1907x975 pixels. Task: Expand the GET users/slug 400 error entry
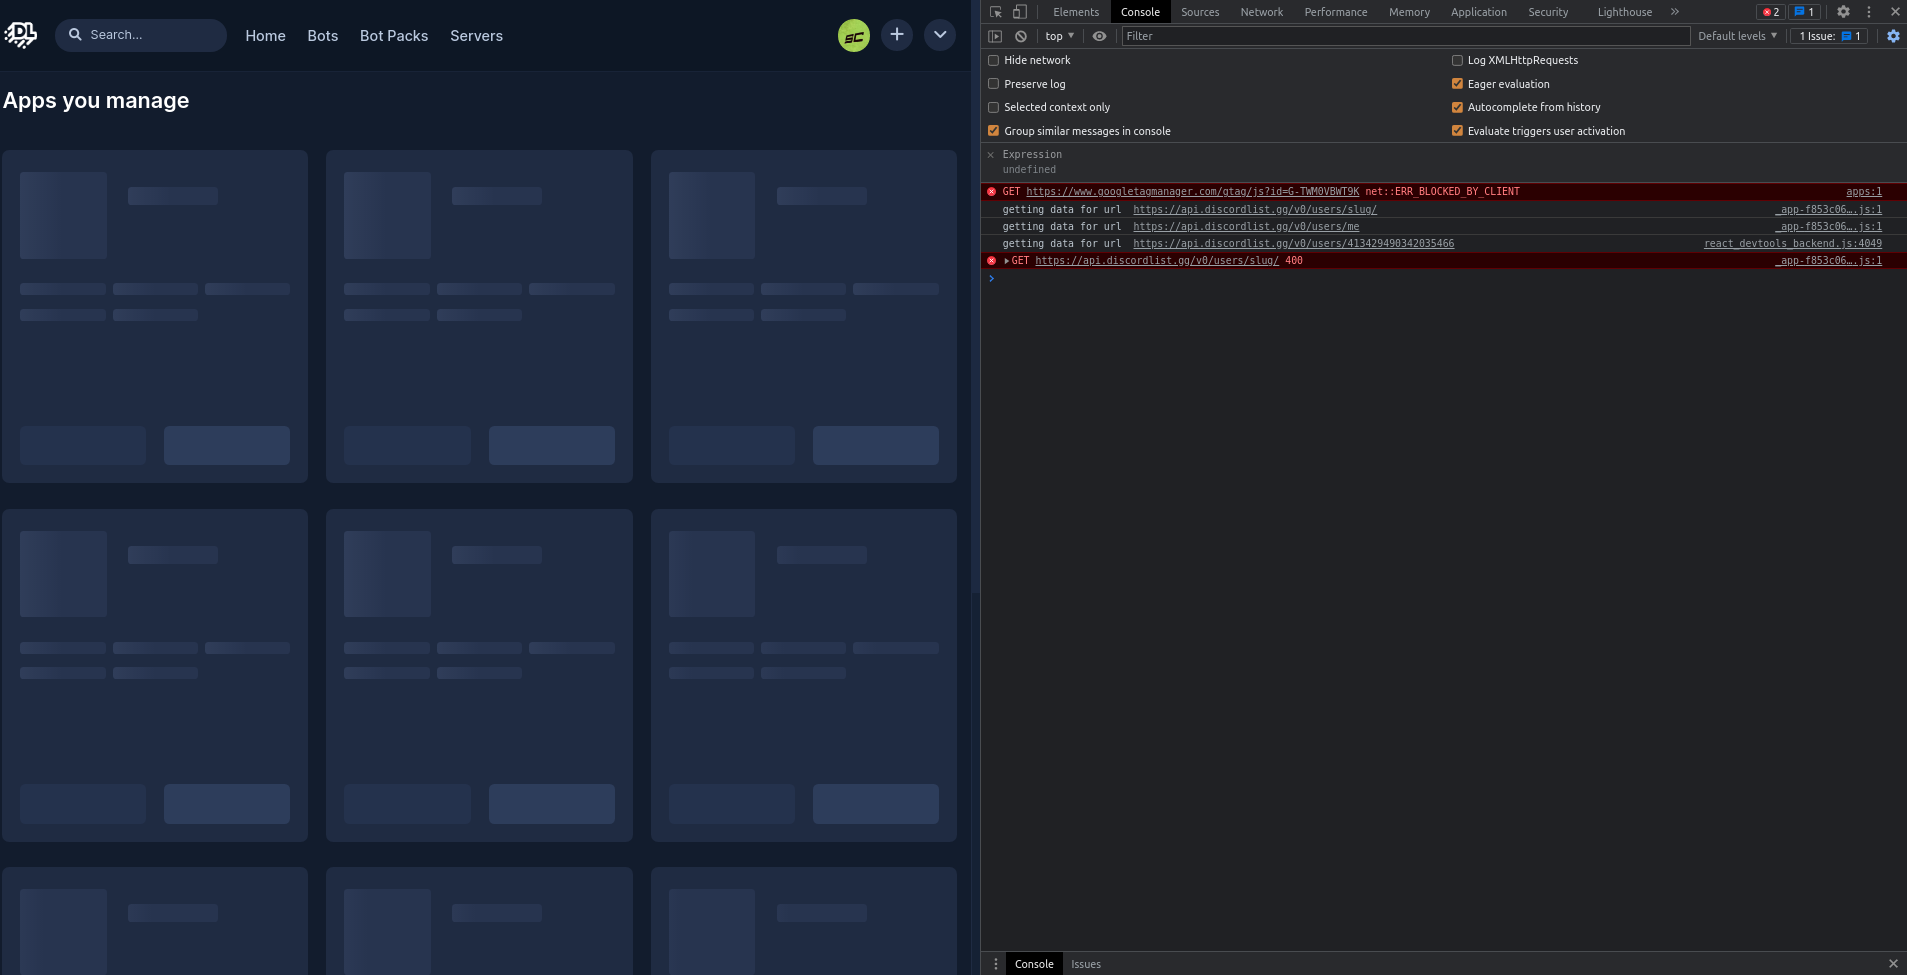coord(1007,260)
